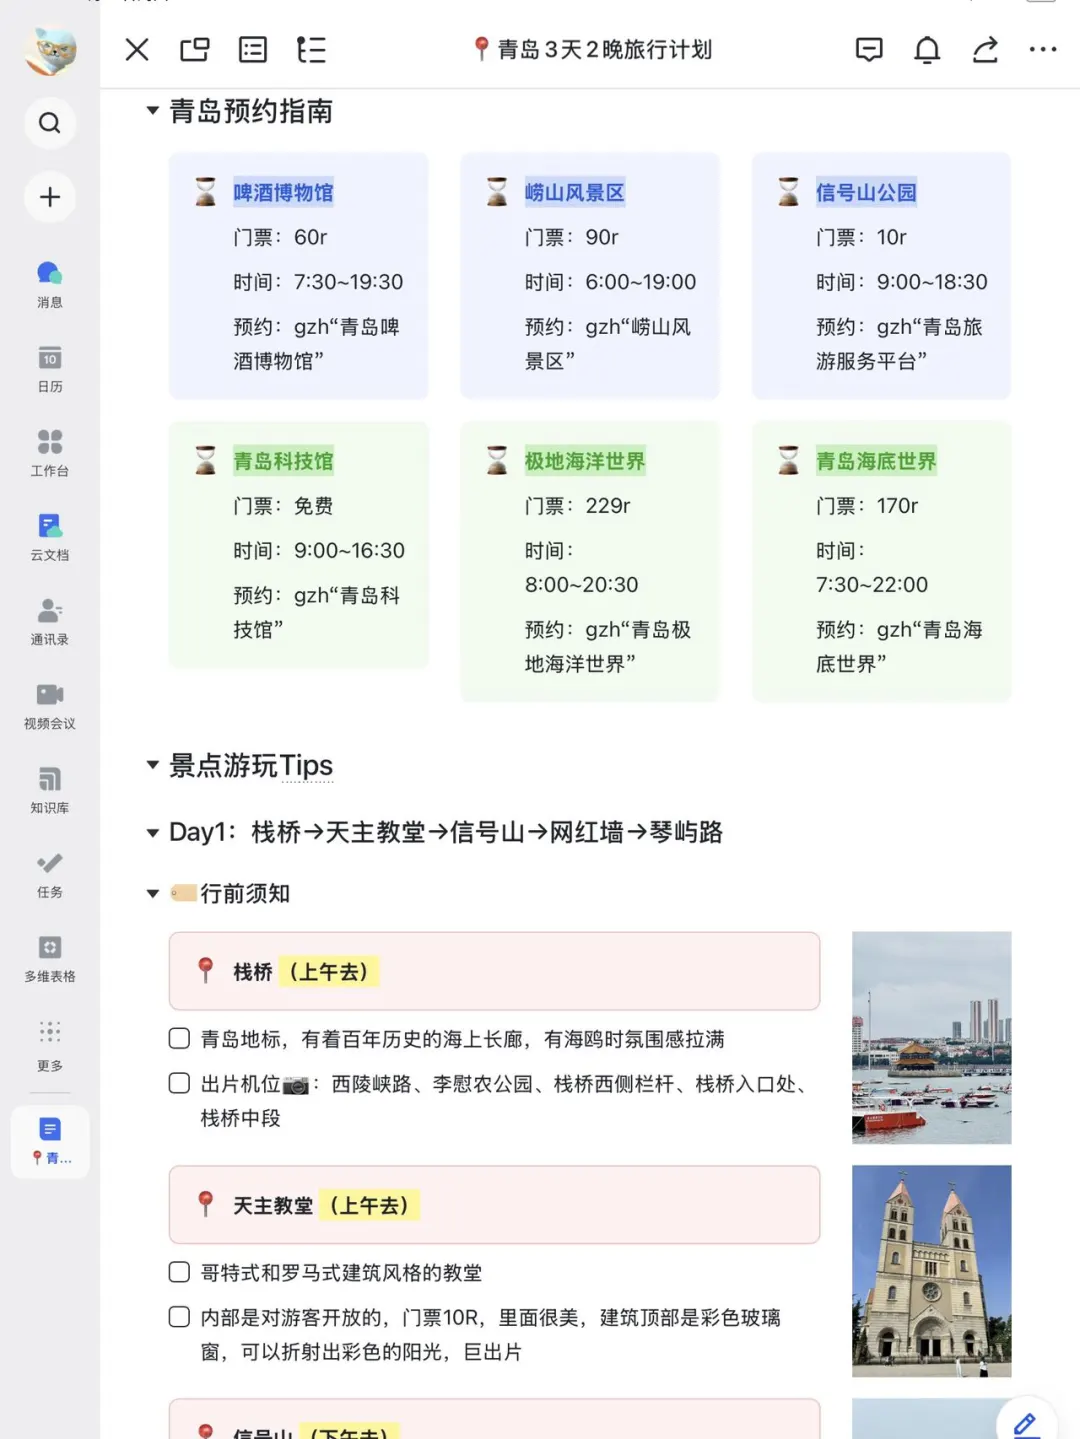This screenshot has height=1439, width=1080.
Task: Open the user avatar profile
Action: pyautogui.click(x=50, y=50)
